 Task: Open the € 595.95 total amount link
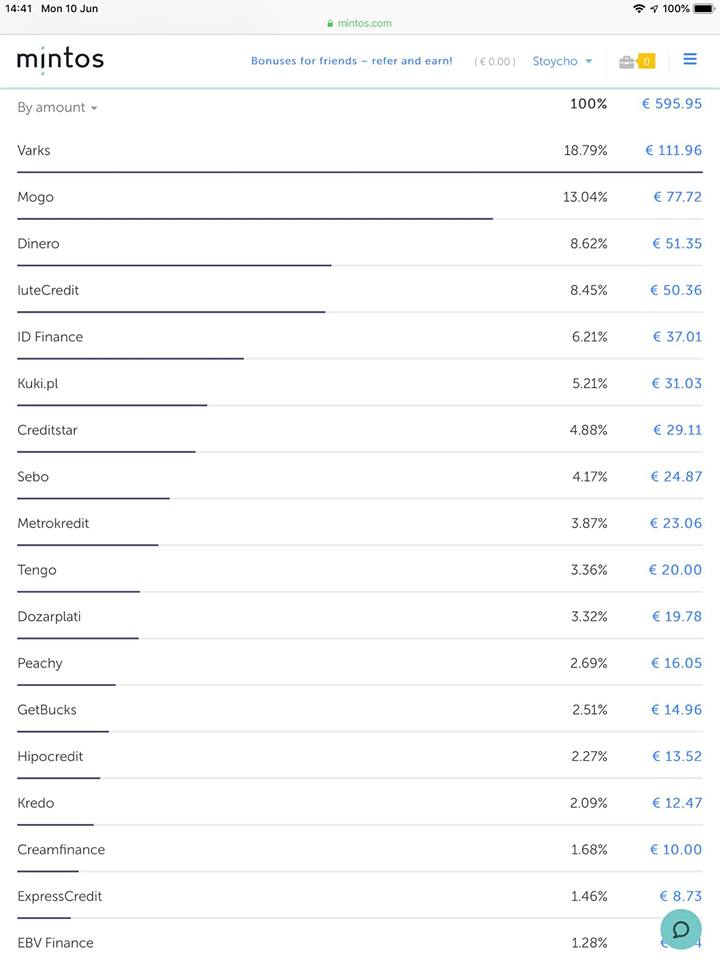coord(671,104)
